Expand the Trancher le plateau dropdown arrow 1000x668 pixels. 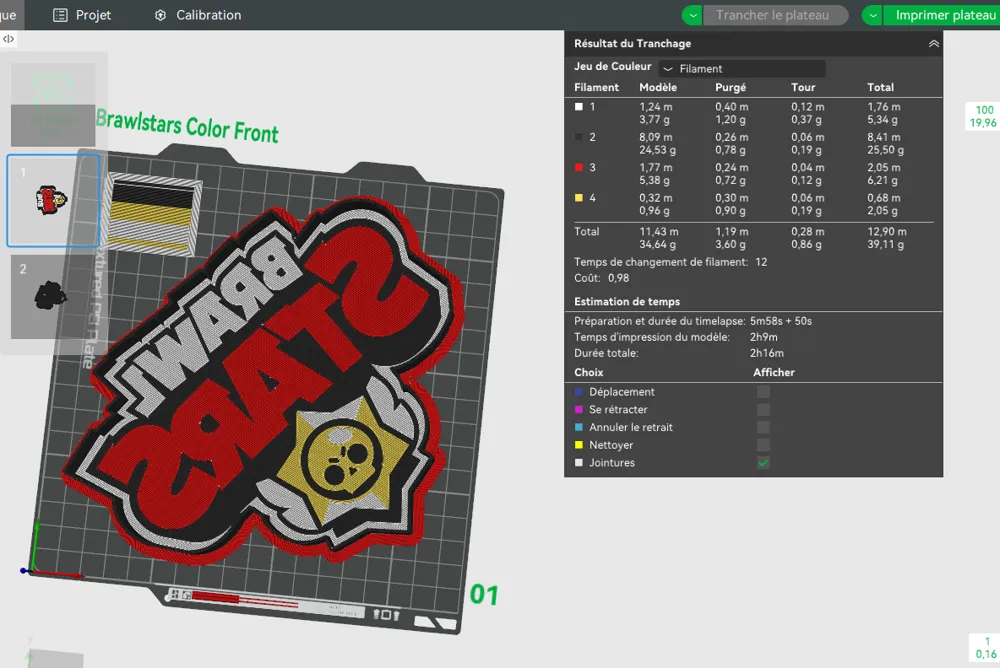pyautogui.click(x=692, y=15)
